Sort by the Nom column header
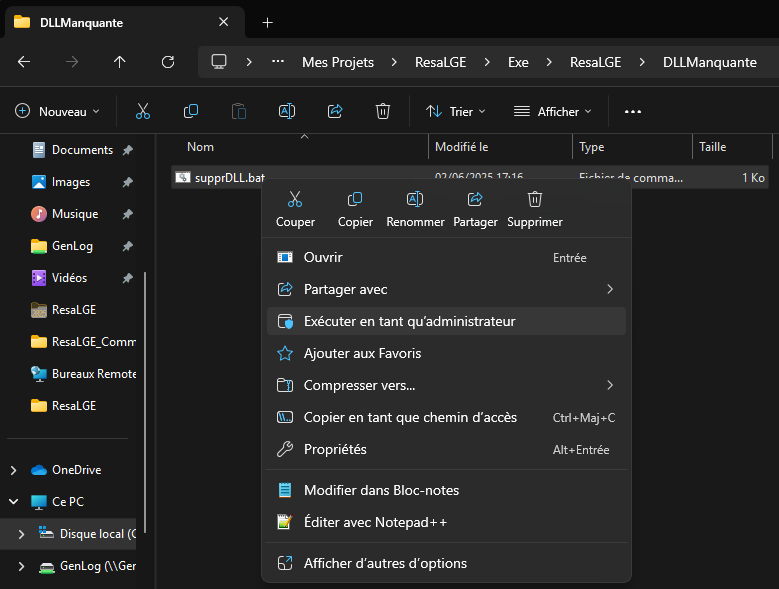 point(200,147)
